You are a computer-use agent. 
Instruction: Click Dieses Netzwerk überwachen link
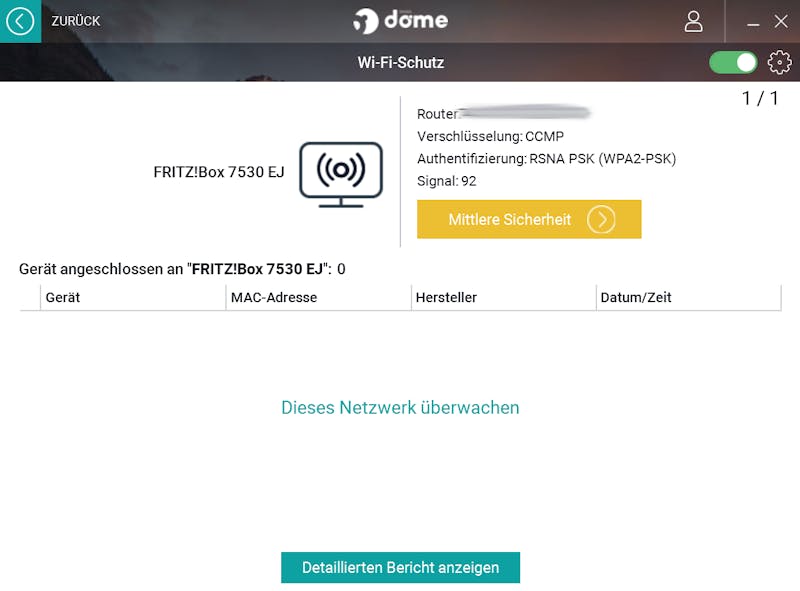pos(401,408)
